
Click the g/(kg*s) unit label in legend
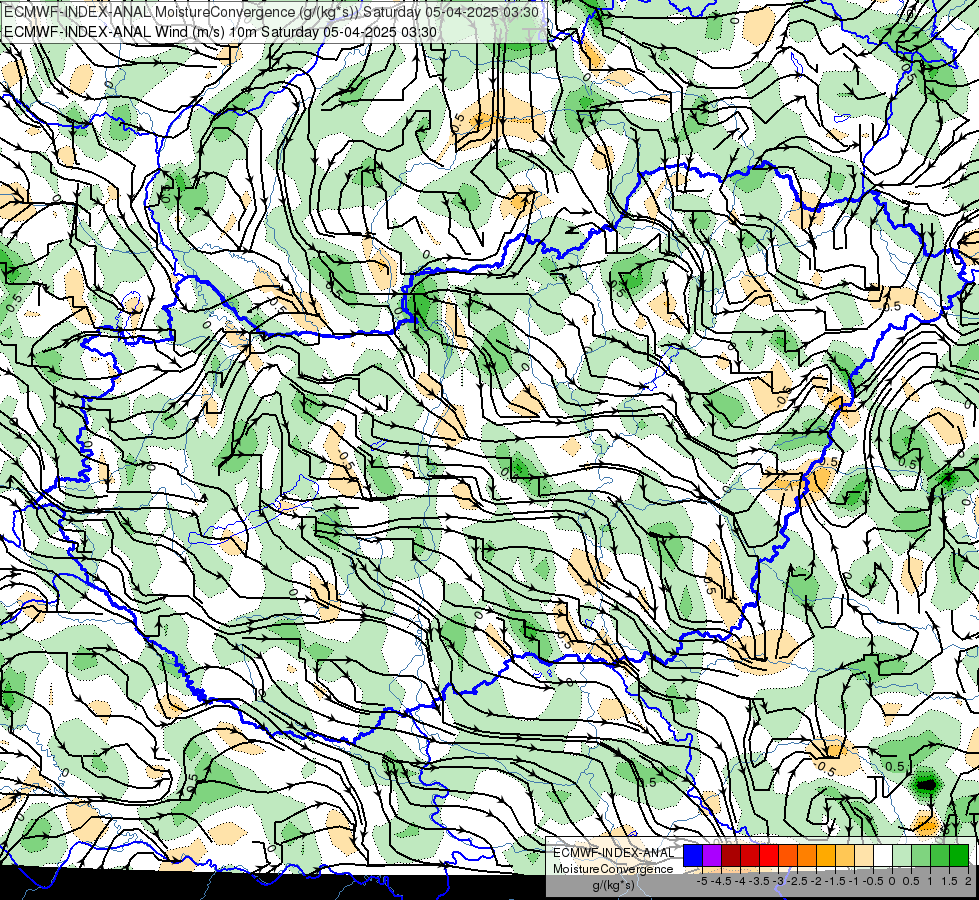click(613, 886)
